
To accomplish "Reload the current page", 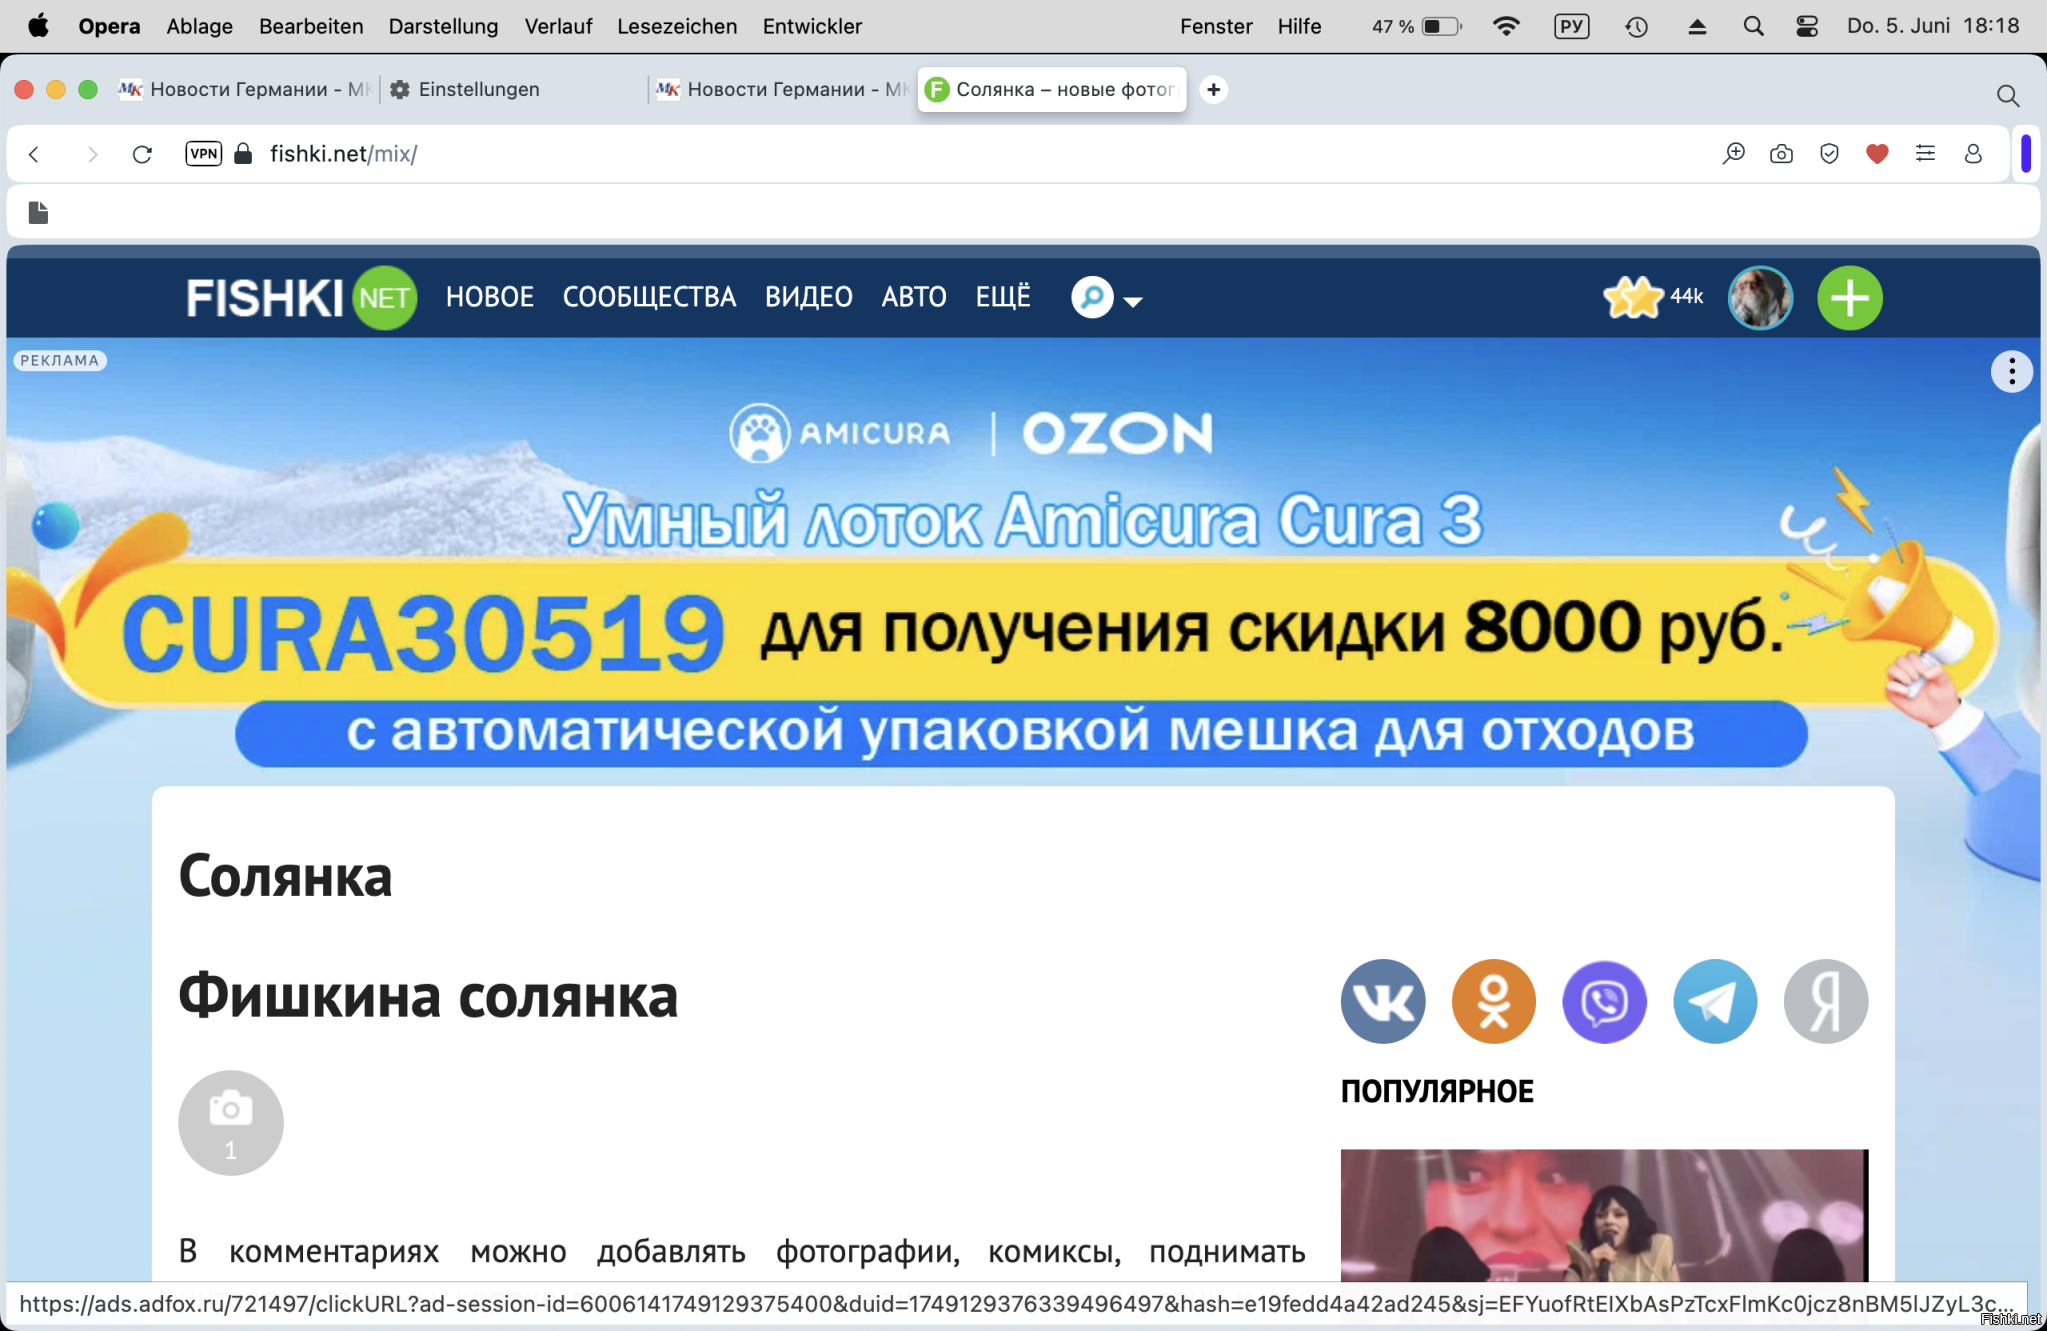I will tap(142, 154).
